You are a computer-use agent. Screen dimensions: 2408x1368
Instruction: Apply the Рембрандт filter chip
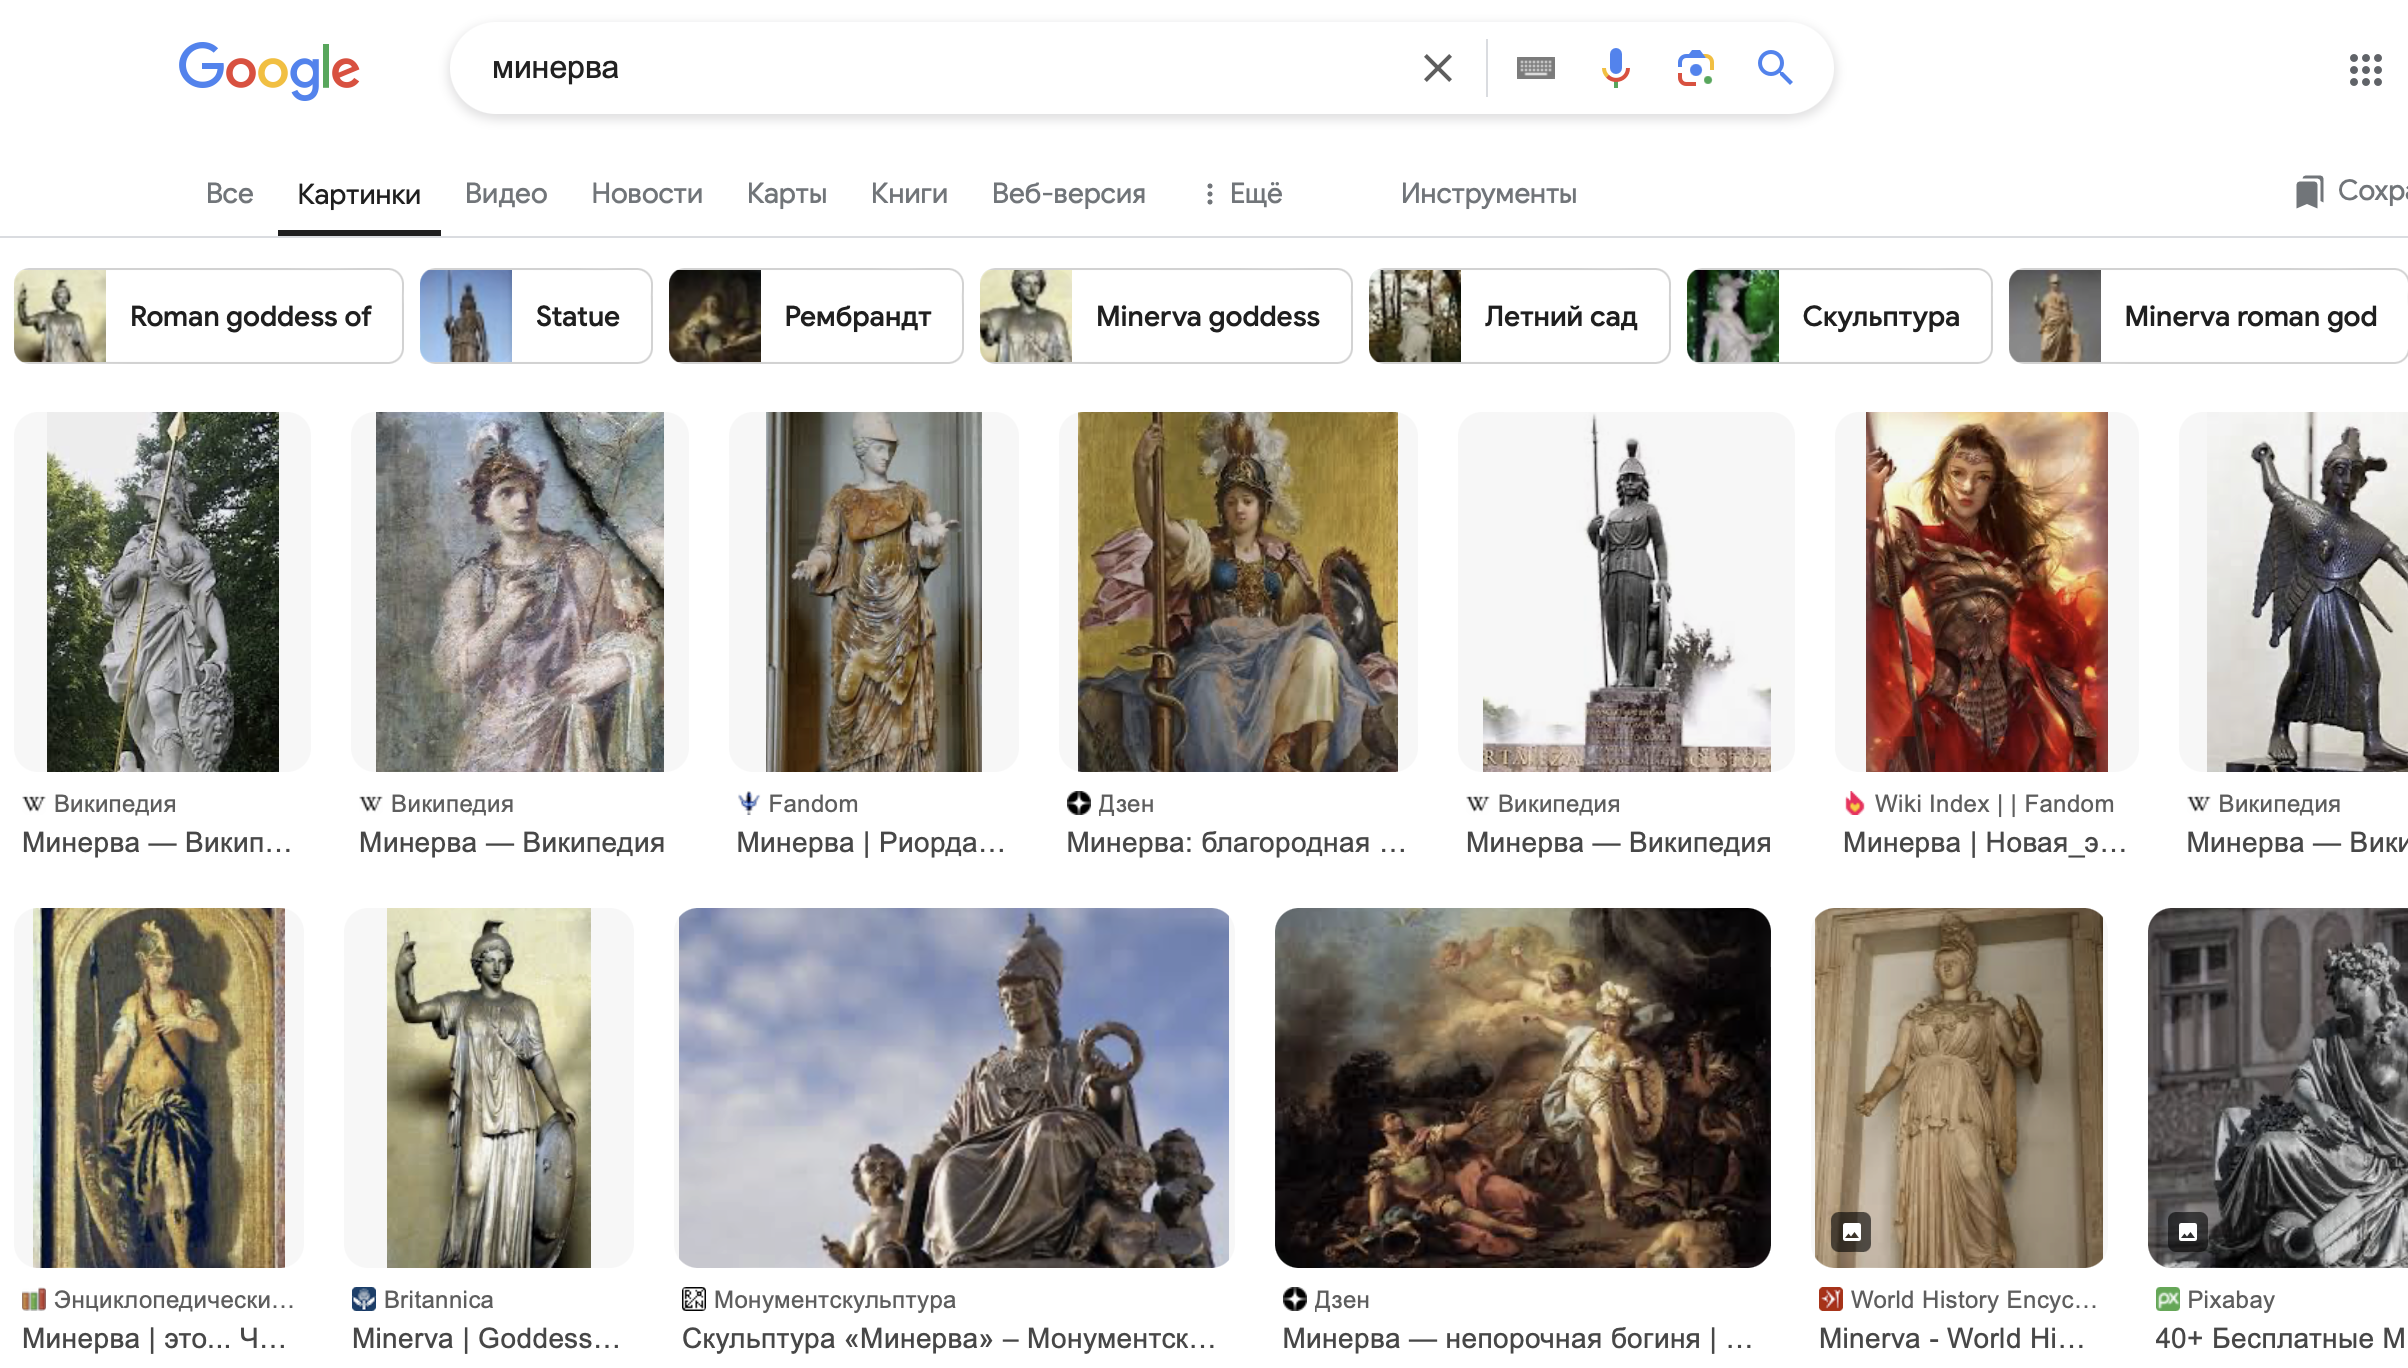(816, 316)
